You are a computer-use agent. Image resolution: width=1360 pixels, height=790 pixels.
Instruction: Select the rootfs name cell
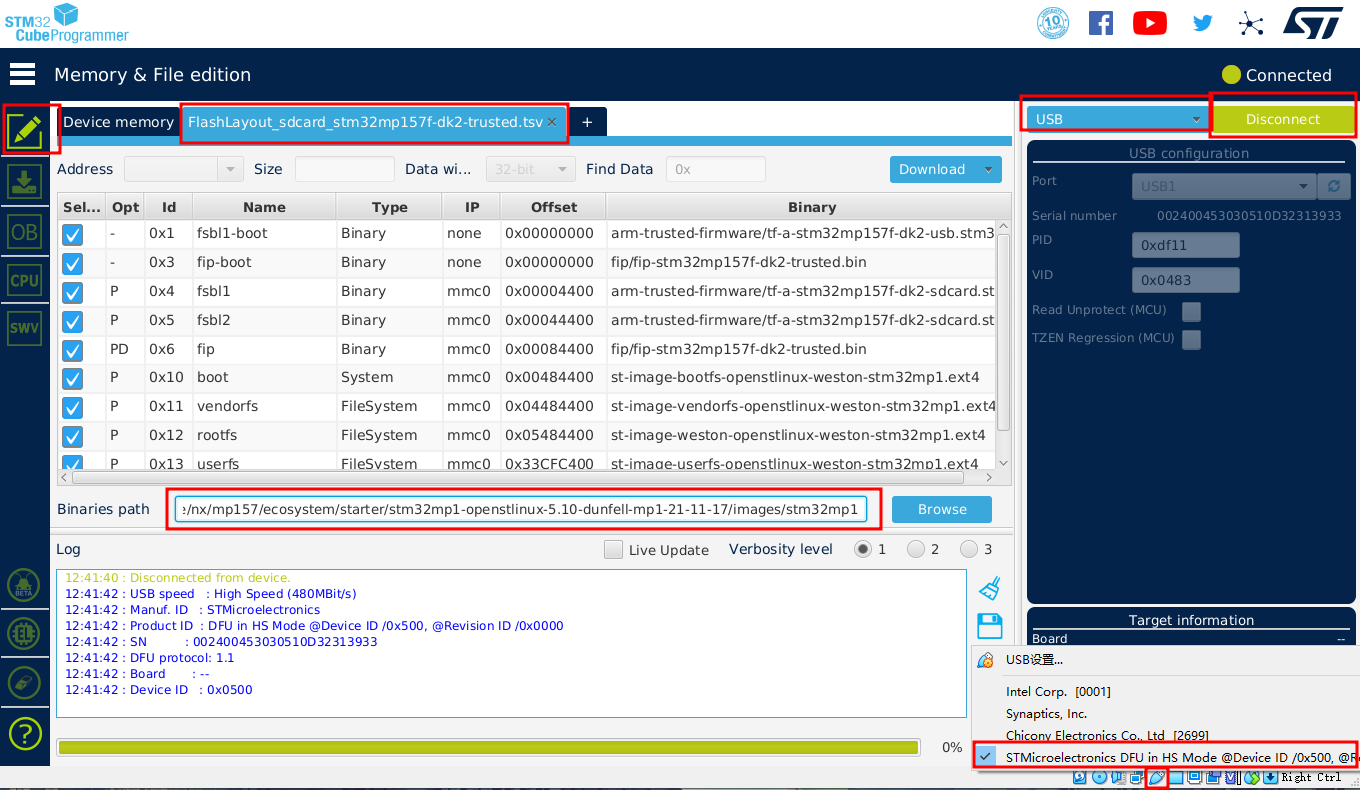pyautogui.click(x=263, y=435)
